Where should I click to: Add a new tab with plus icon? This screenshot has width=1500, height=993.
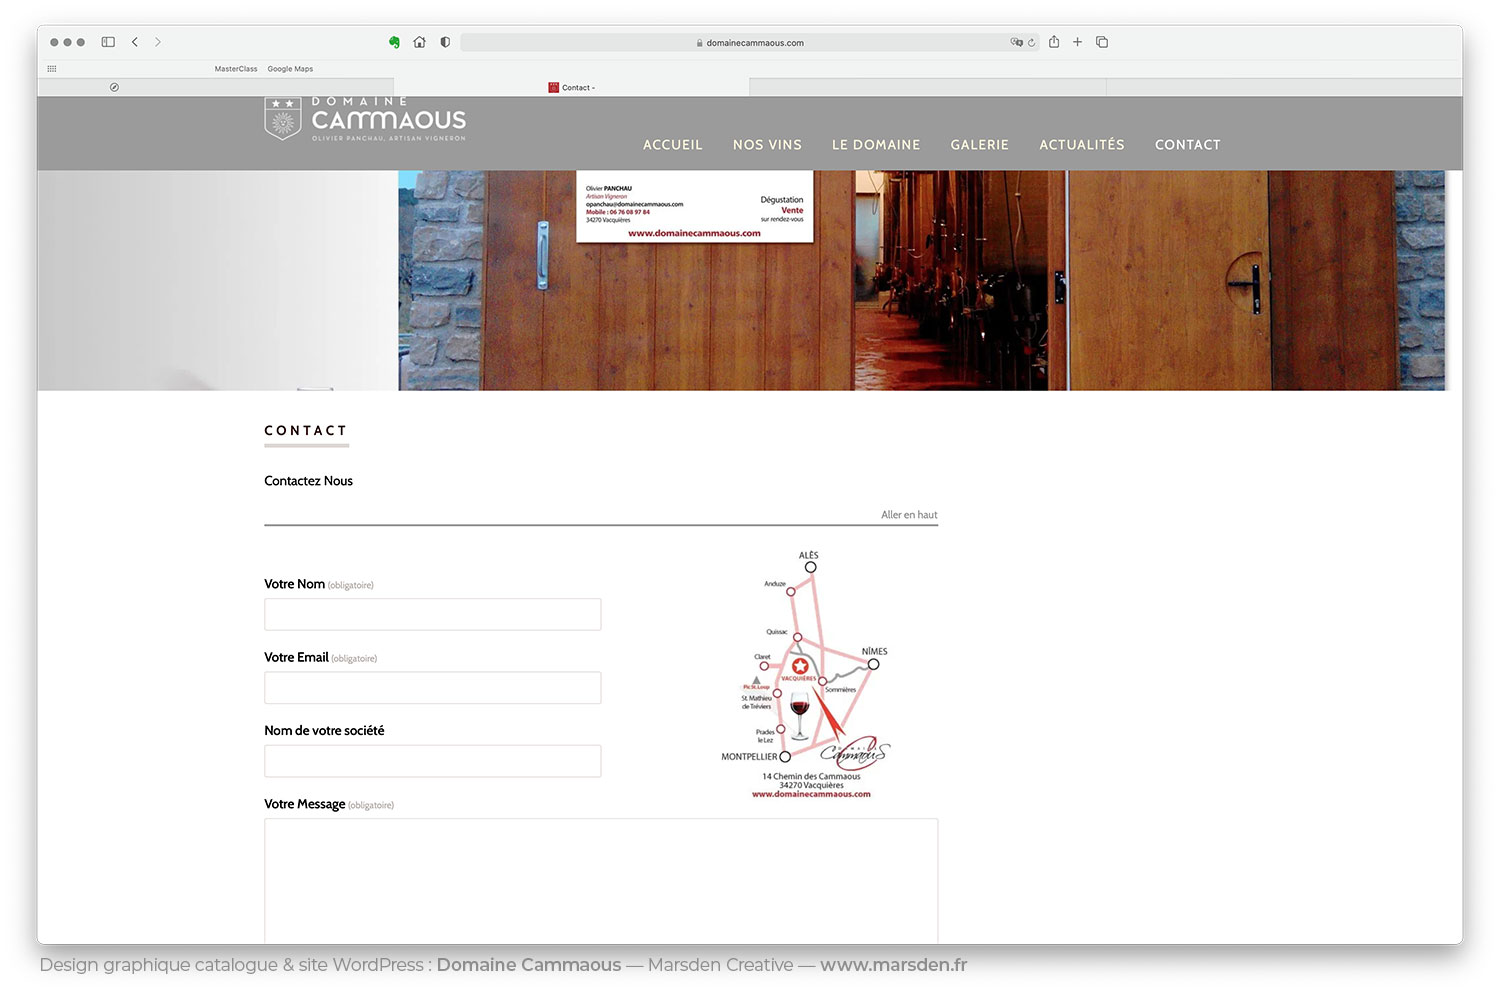coord(1077,42)
